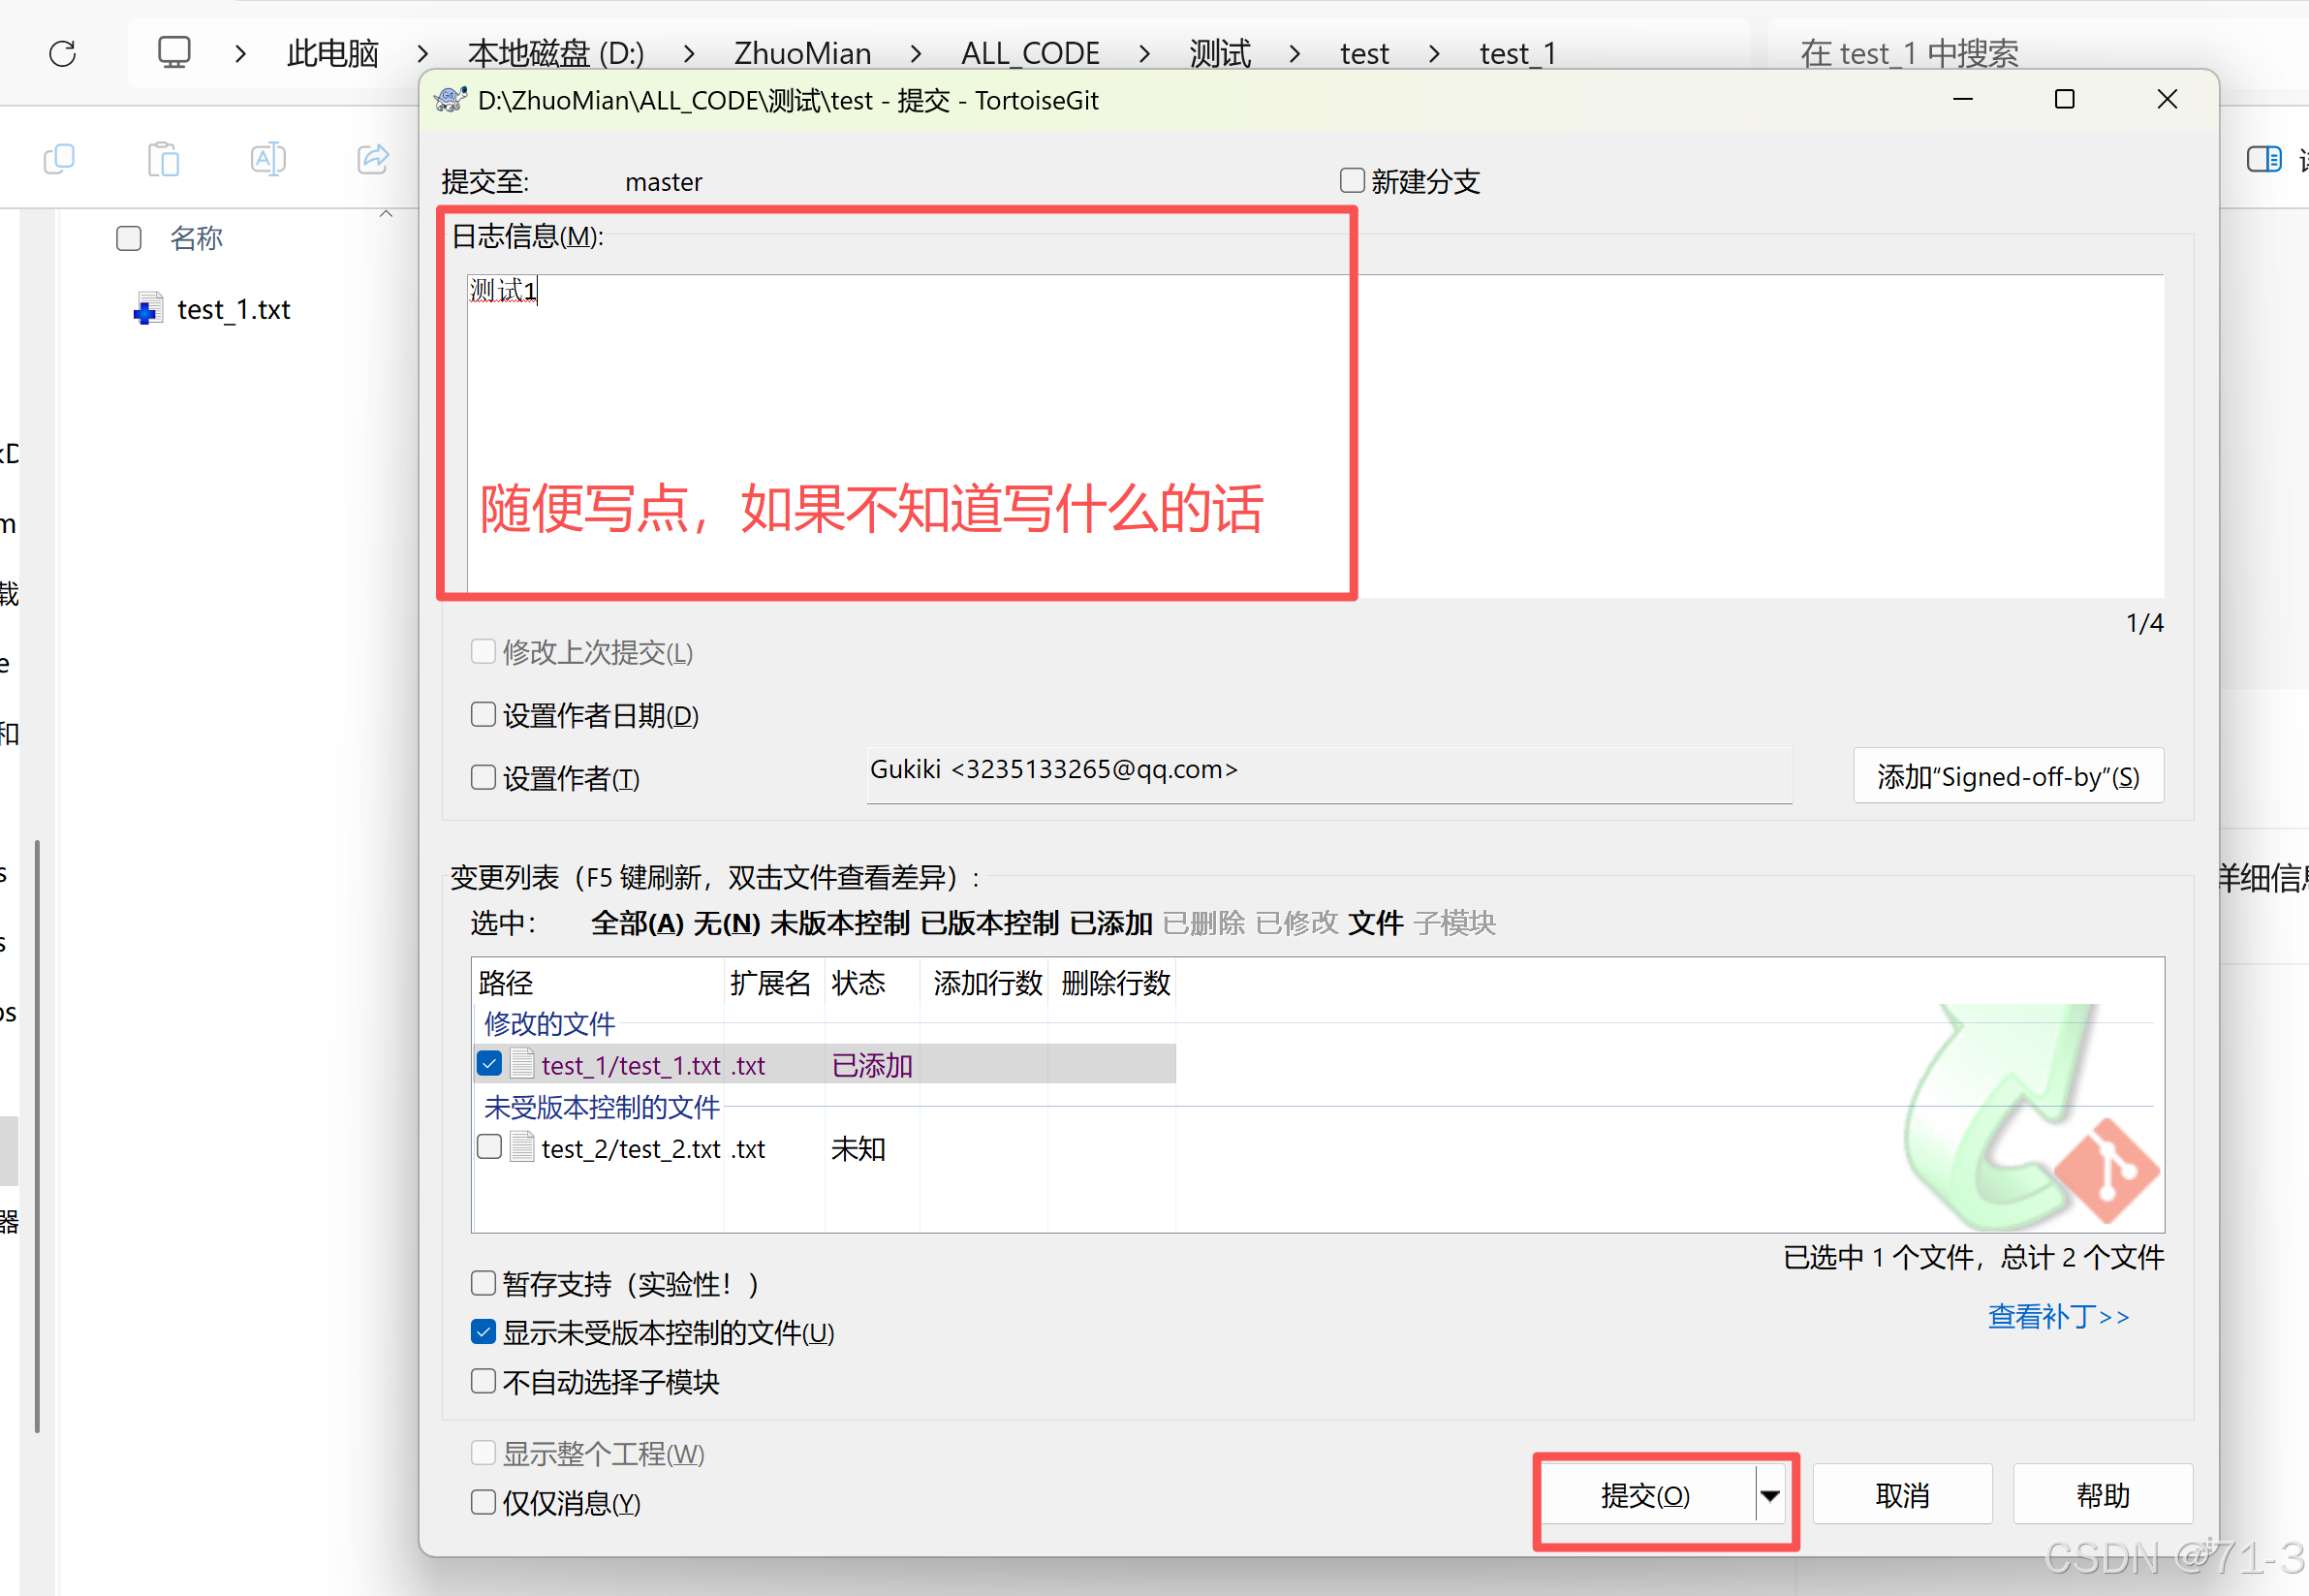Select the 未版本控制 filter option
The width and height of the screenshot is (2309, 1596).
click(x=839, y=923)
